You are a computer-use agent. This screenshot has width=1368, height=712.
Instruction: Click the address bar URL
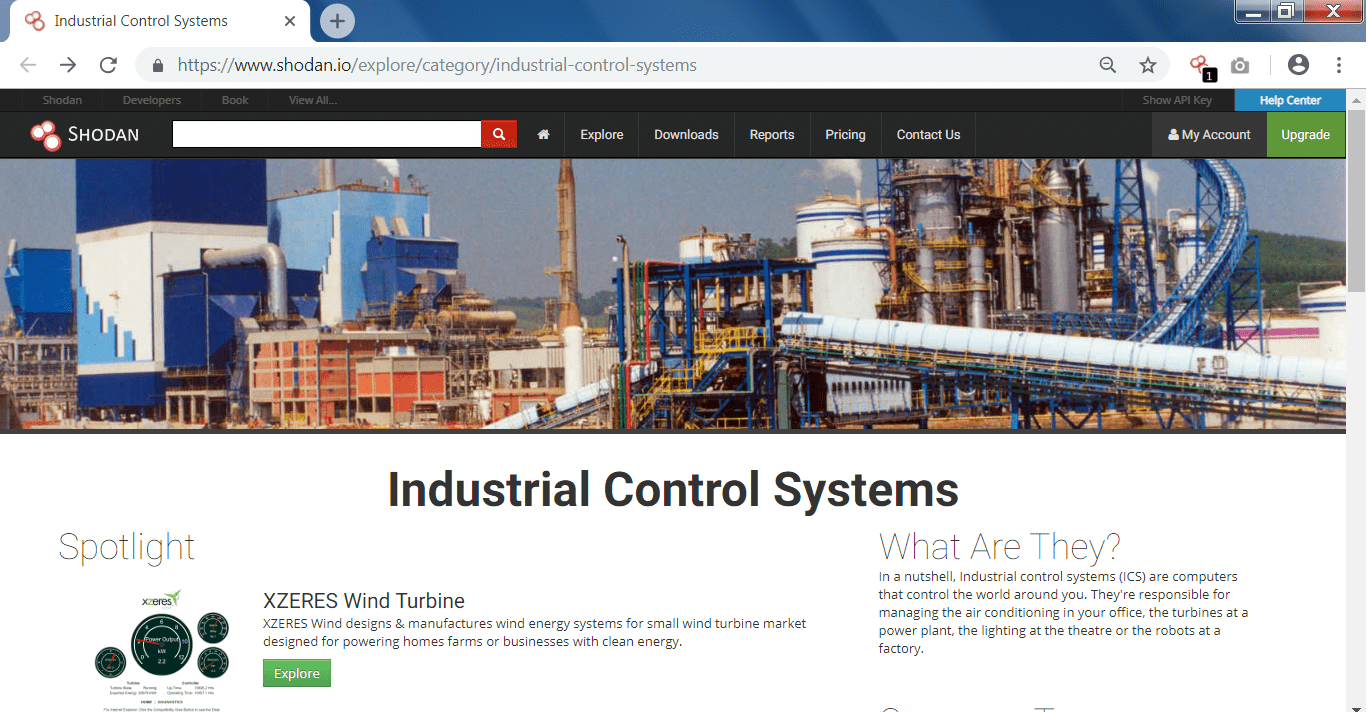pyautogui.click(x=437, y=66)
